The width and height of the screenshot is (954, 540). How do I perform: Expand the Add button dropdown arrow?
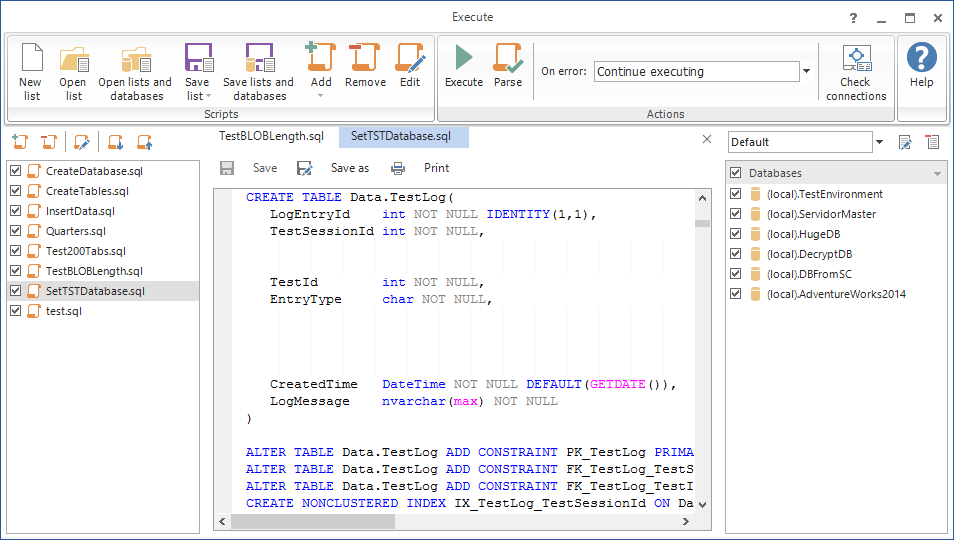[321, 96]
